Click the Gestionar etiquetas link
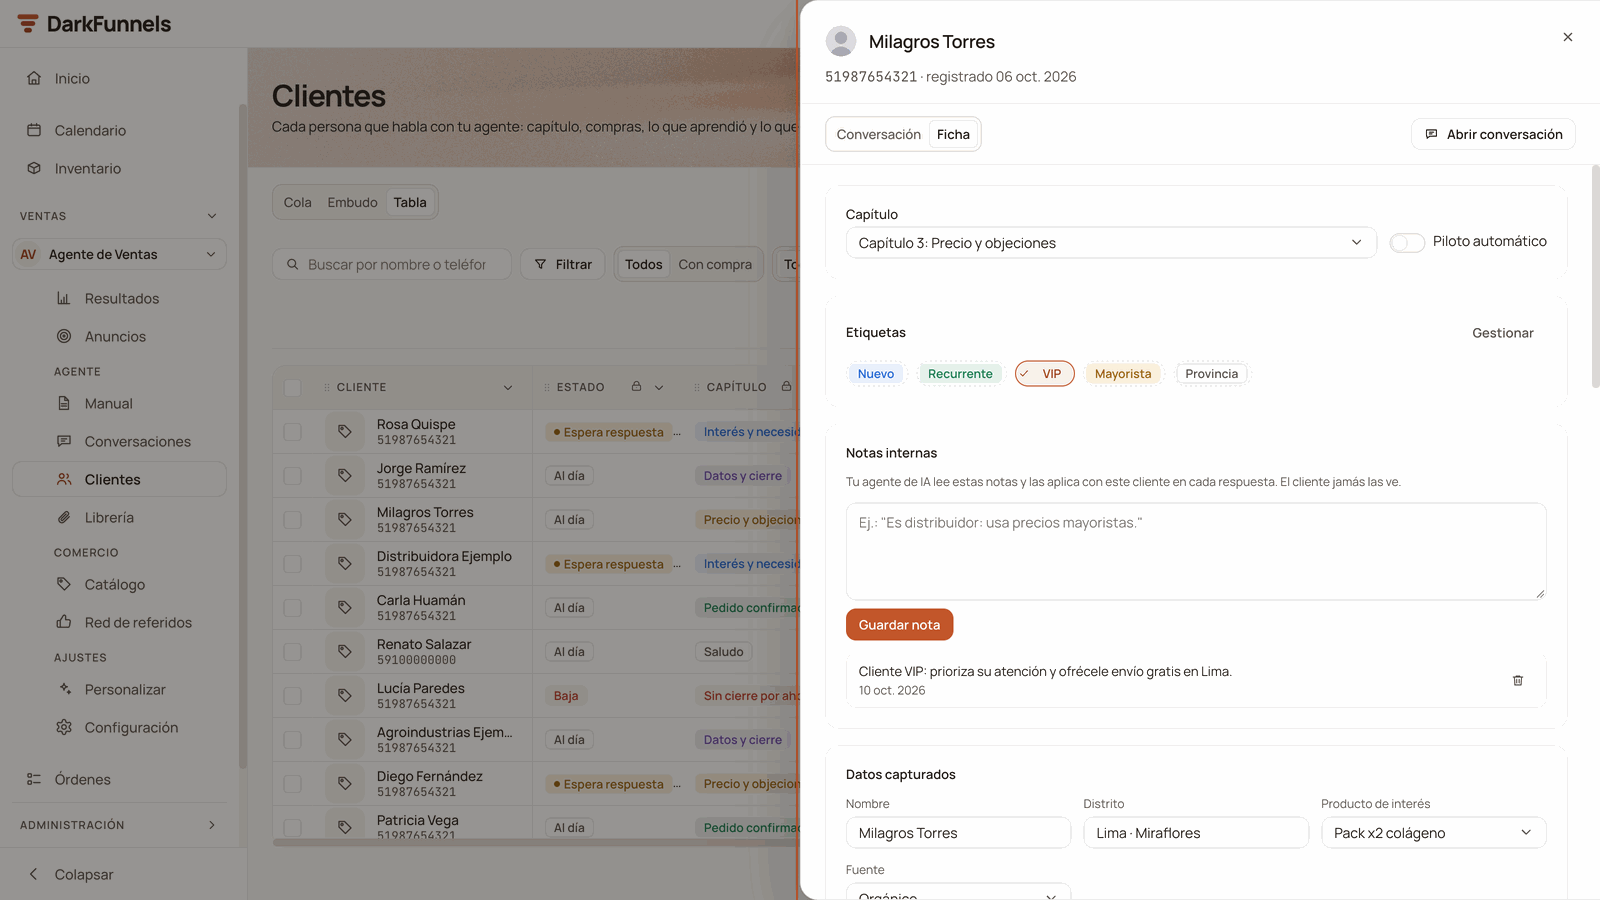The width and height of the screenshot is (1600, 900). pyautogui.click(x=1502, y=333)
